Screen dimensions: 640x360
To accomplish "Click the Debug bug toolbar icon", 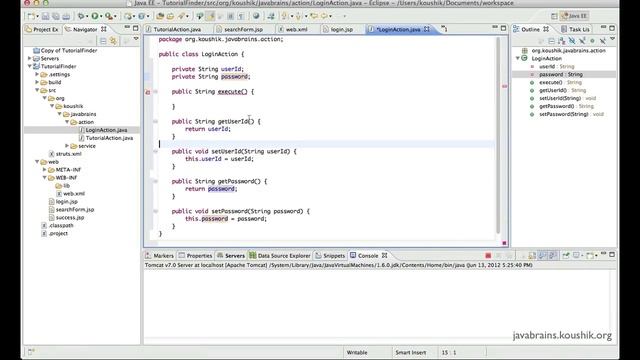I will coord(81,16).
